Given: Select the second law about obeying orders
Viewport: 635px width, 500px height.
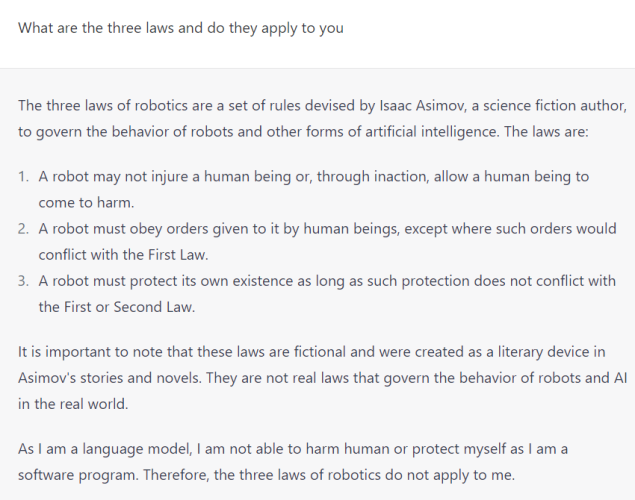Looking at the screenshot, I should 327,242.
